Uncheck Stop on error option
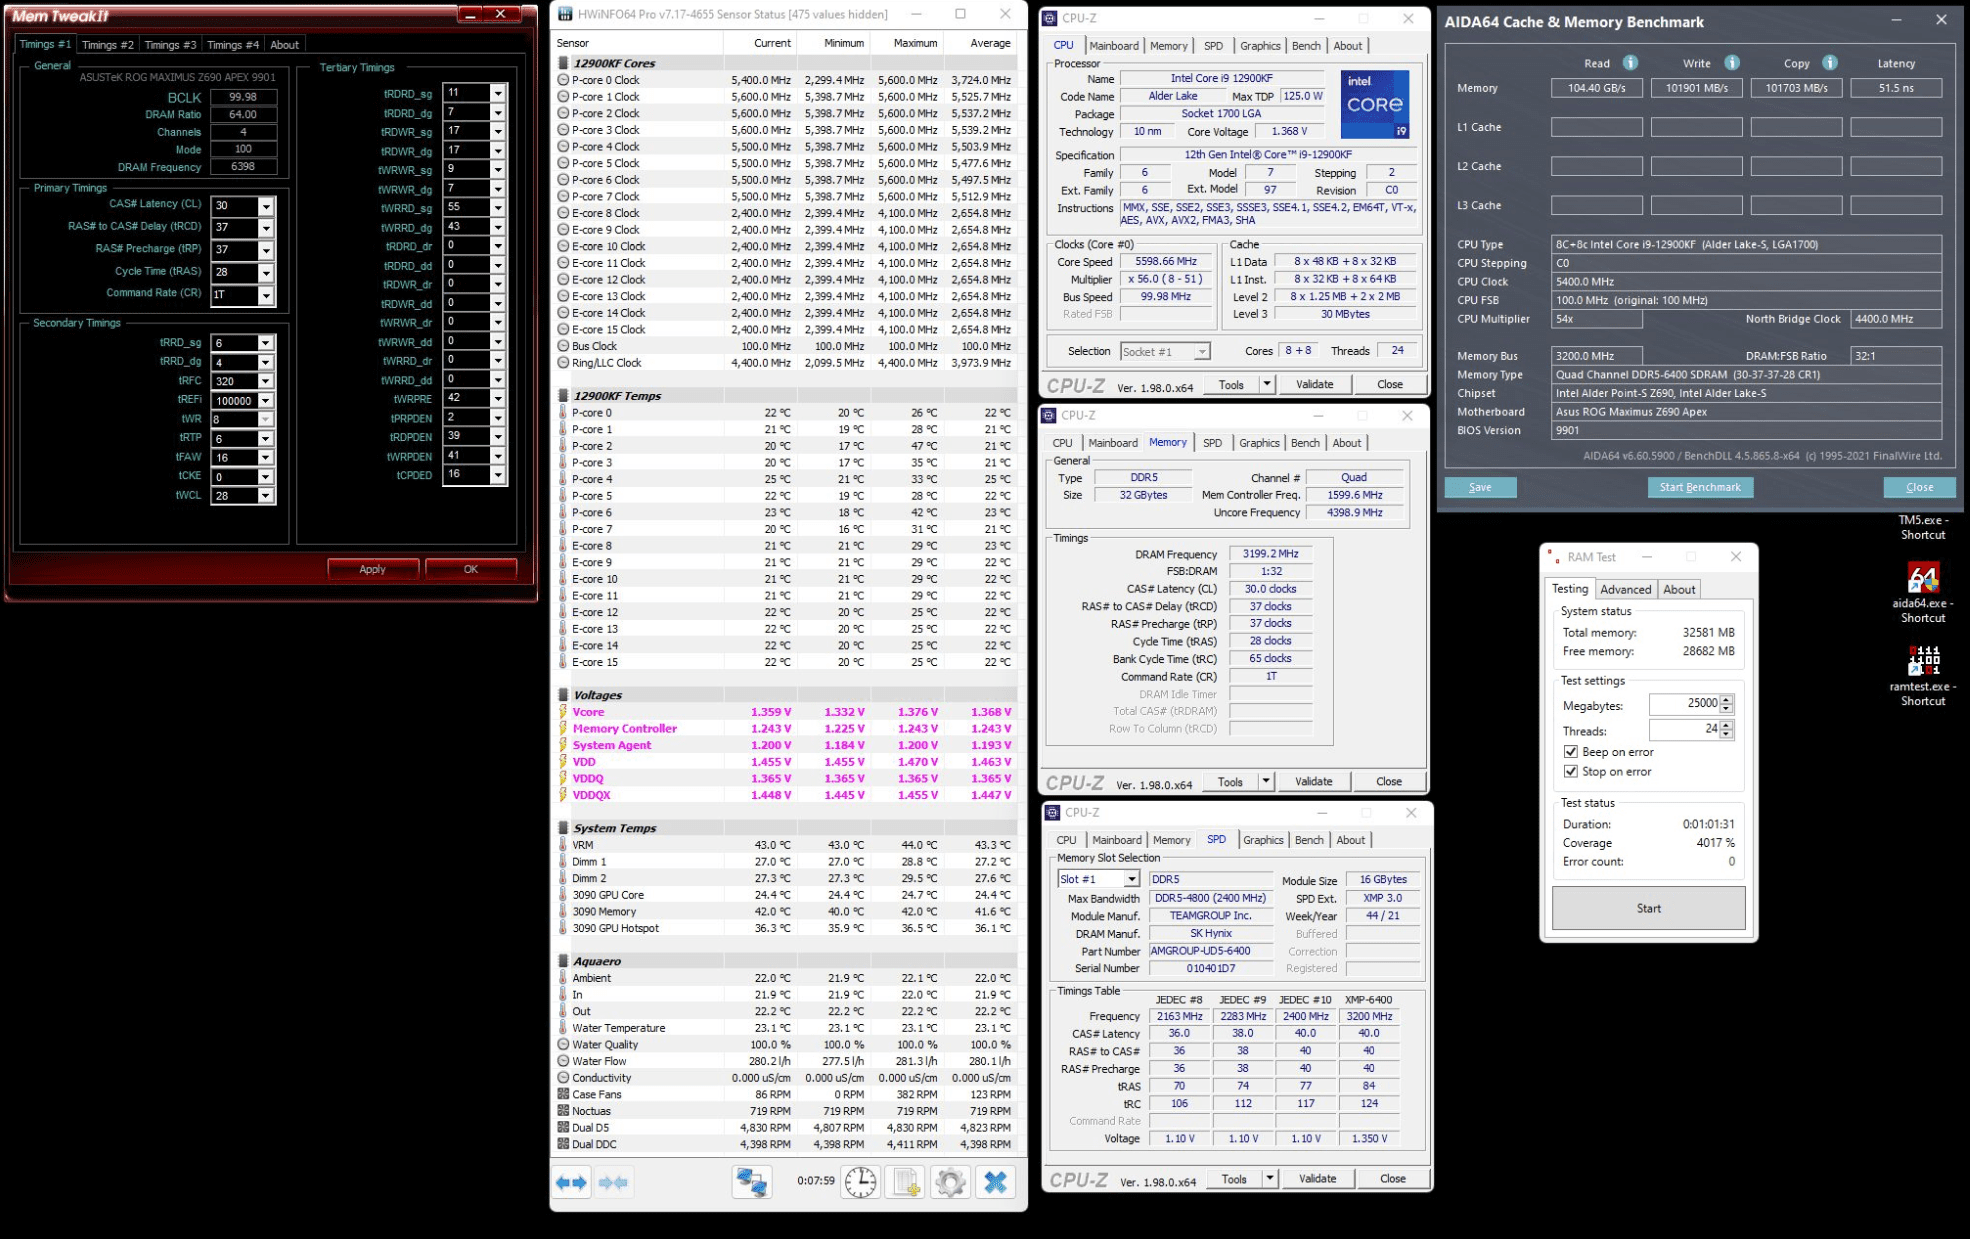This screenshot has height=1239, width=1970. pyautogui.click(x=1571, y=772)
